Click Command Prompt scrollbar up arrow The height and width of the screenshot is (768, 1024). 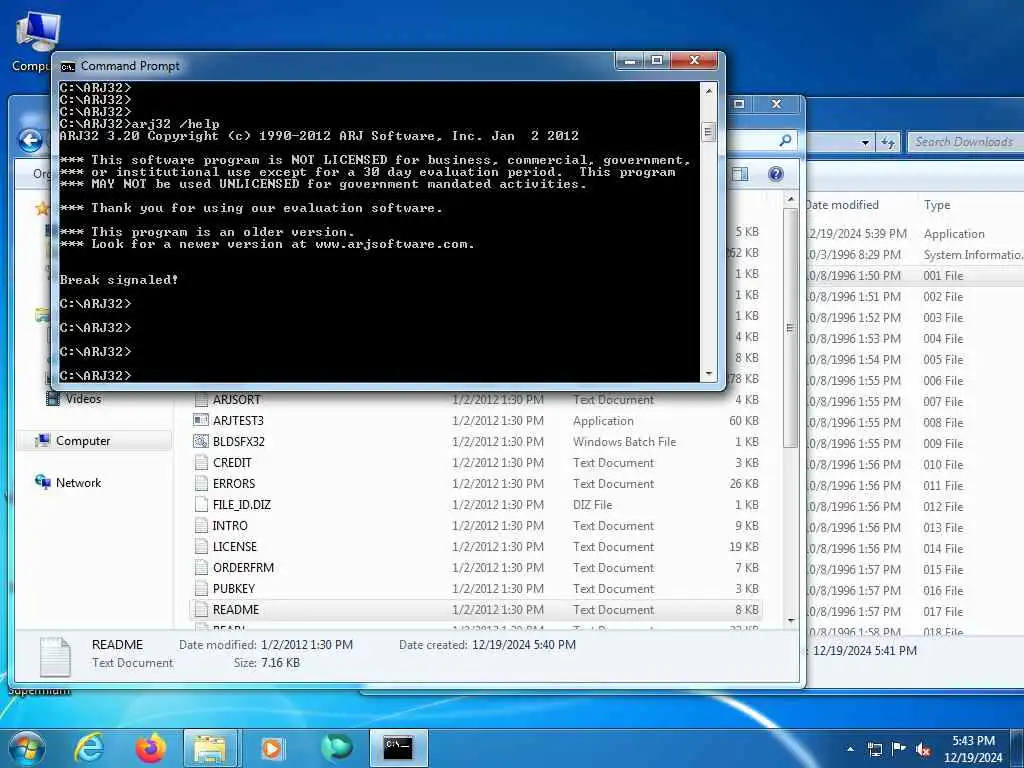coord(709,91)
